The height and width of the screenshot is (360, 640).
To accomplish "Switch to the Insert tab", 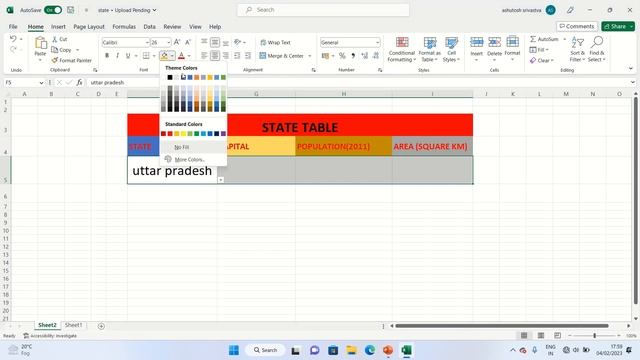I will click(58, 27).
